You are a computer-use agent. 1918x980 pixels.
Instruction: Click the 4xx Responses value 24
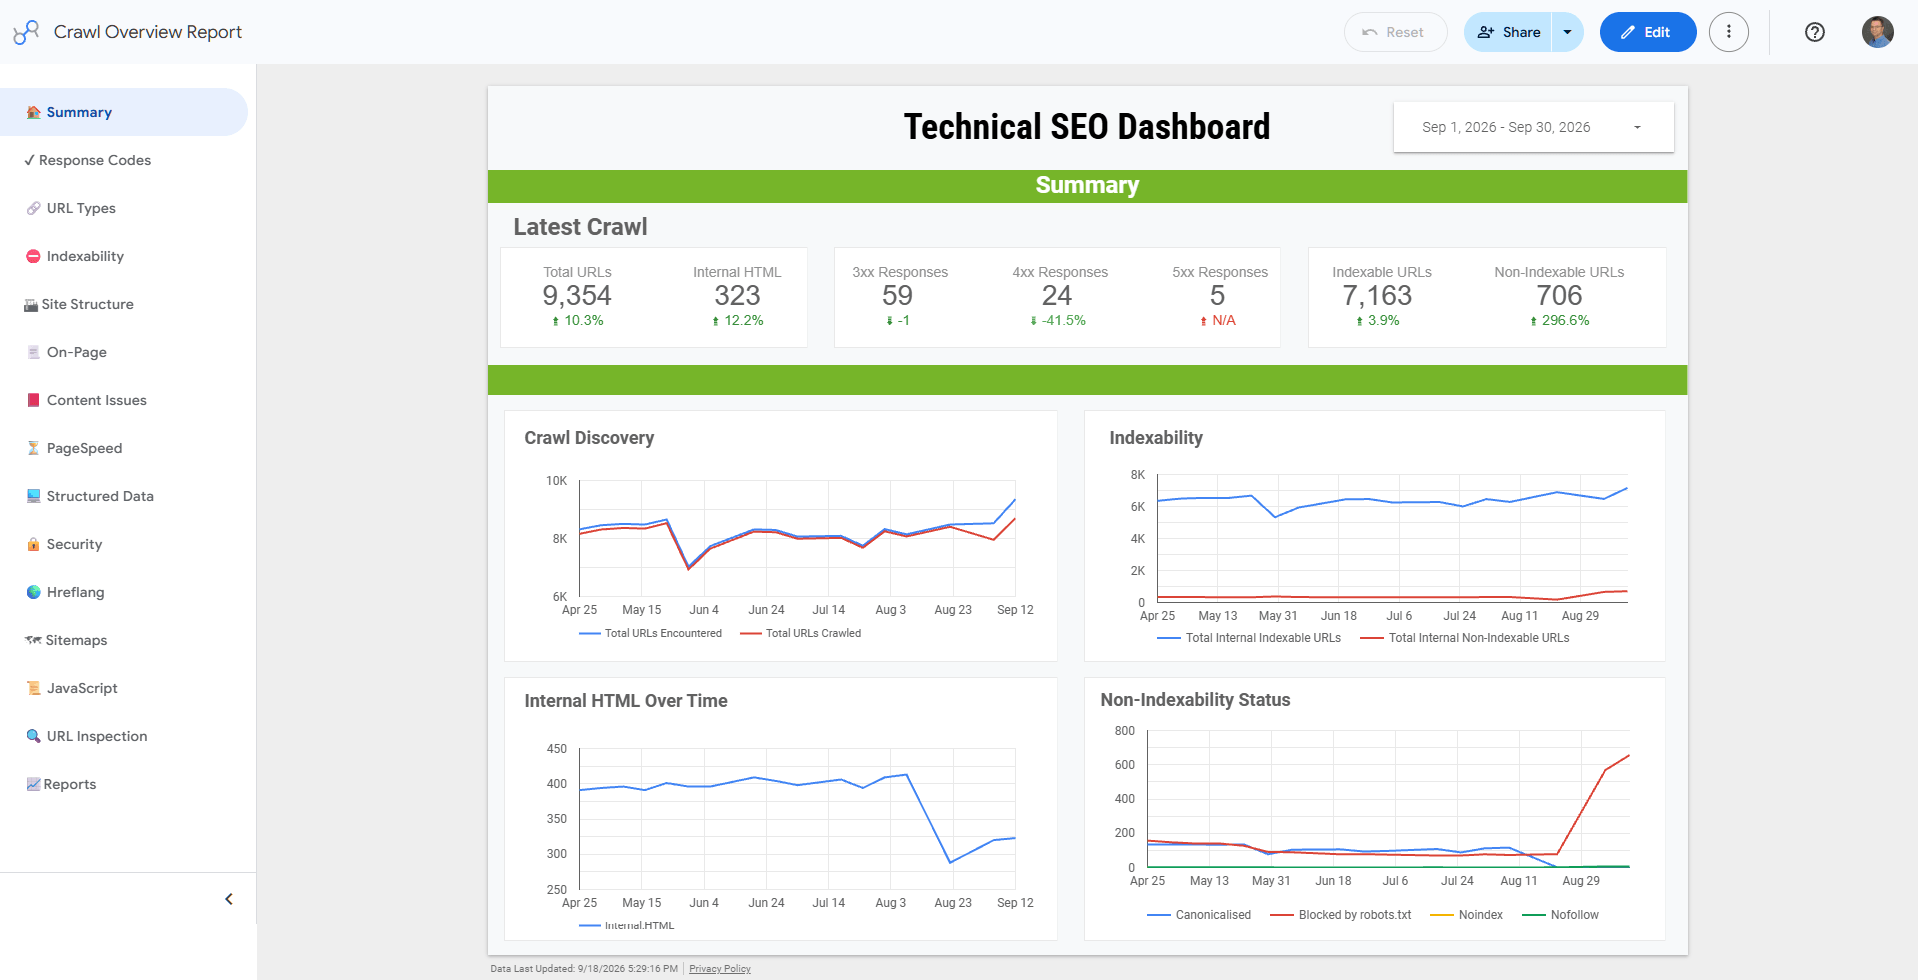(1057, 296)
